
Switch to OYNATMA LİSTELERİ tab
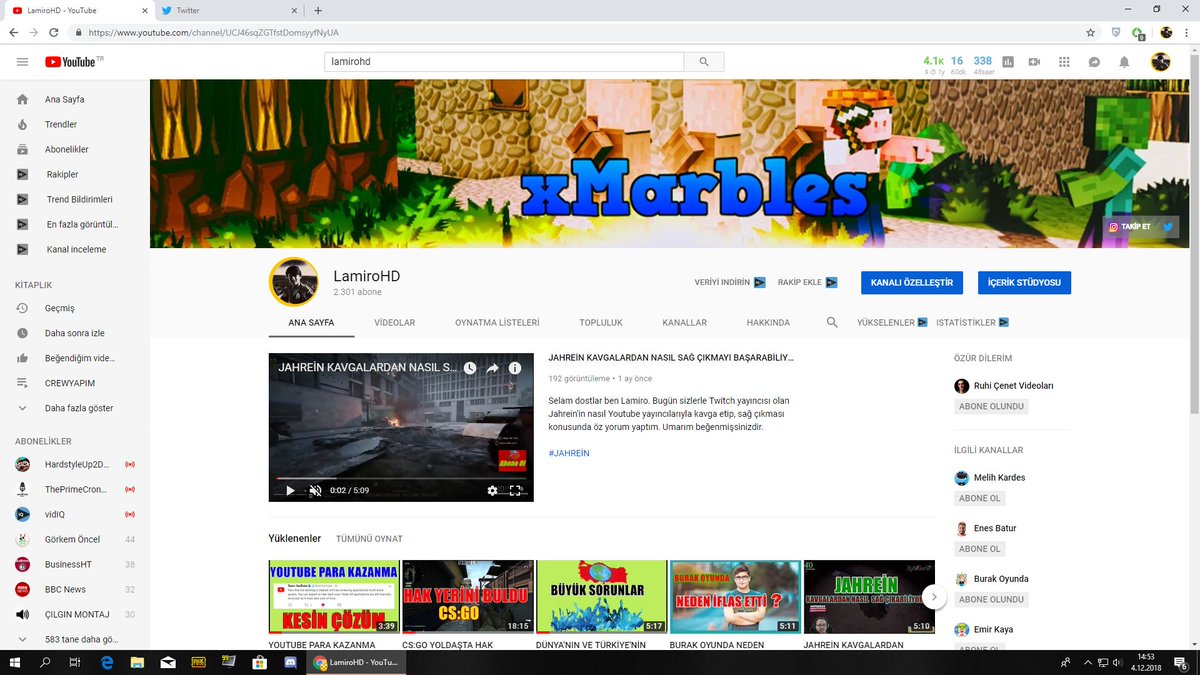pyautogui.click(x=497, y=323)
